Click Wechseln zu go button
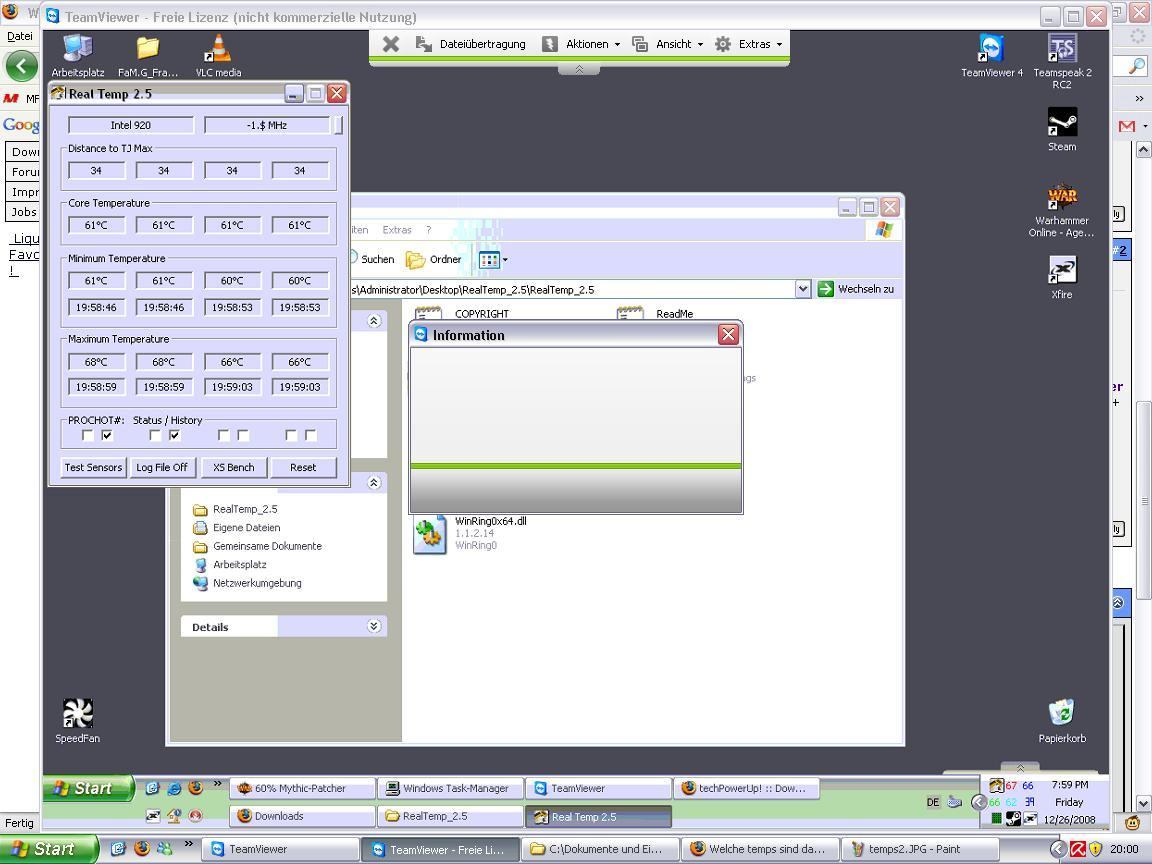The image size is (1152, 864). pos(857,289)
